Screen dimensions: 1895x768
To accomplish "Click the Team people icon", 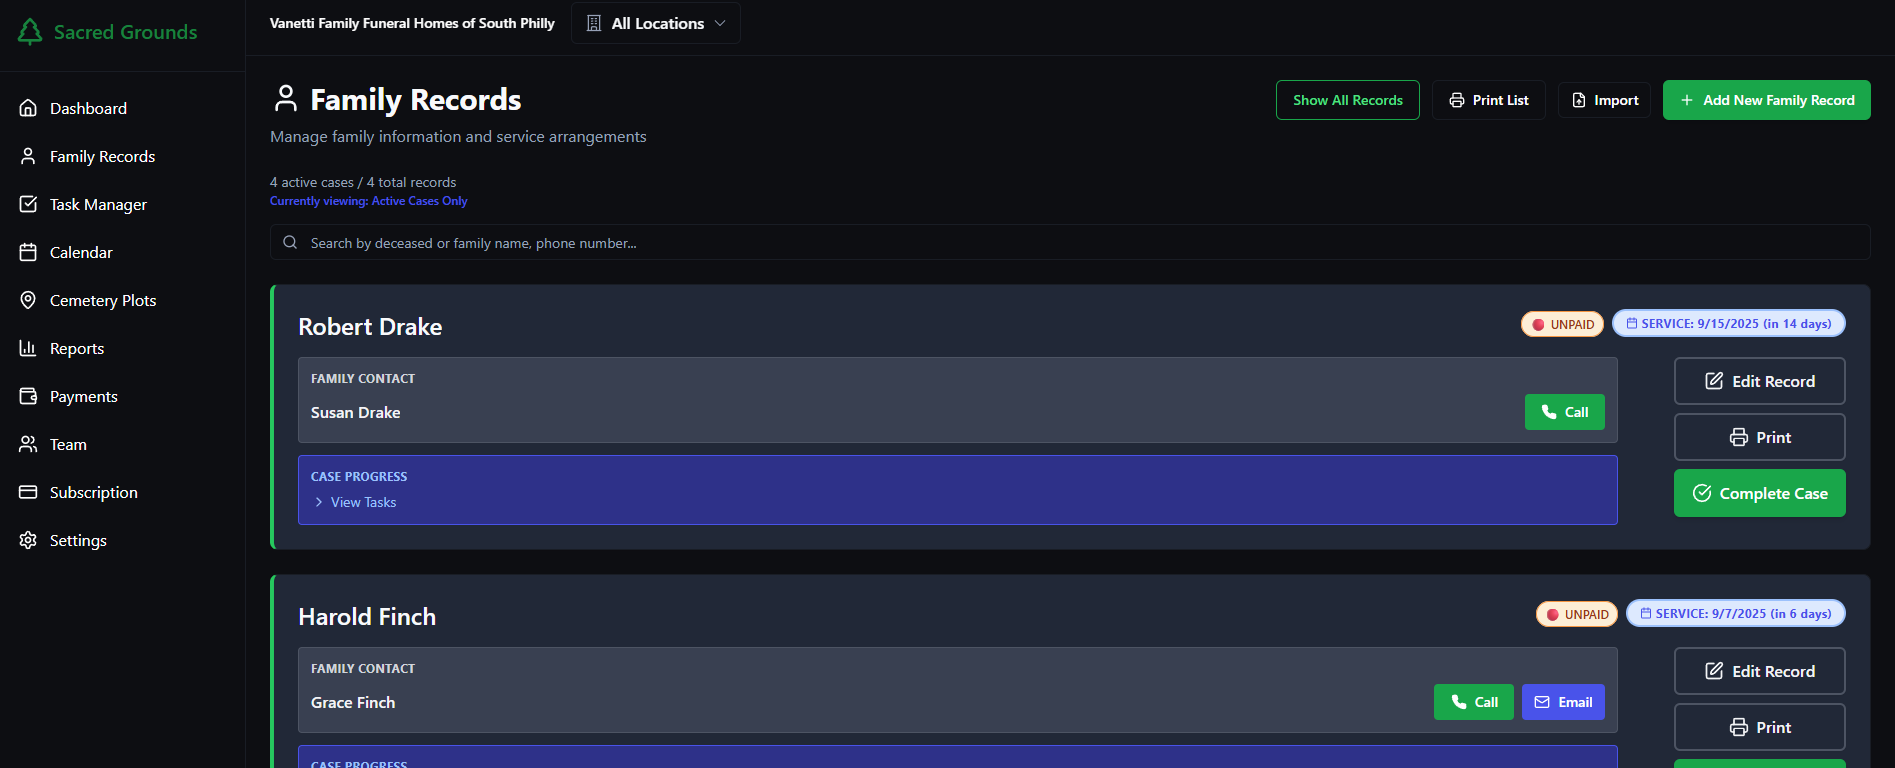I will tap(28, 444).
